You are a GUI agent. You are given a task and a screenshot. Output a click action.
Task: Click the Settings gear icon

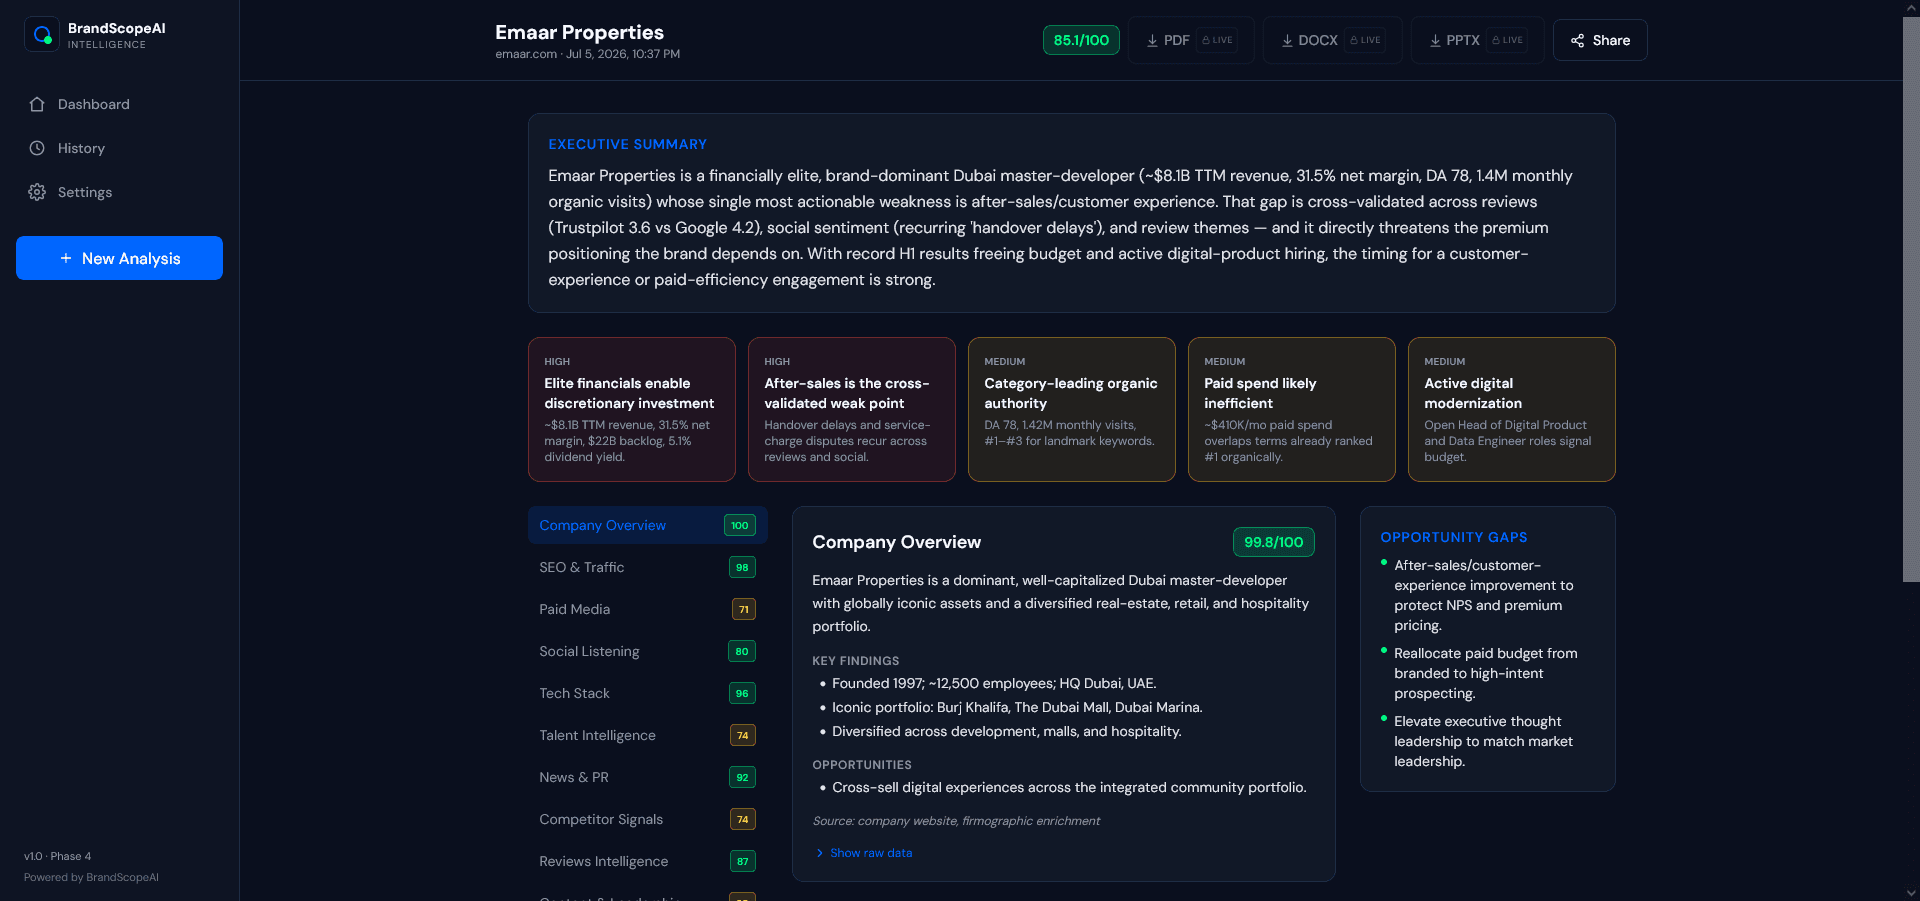coord(37,192)
